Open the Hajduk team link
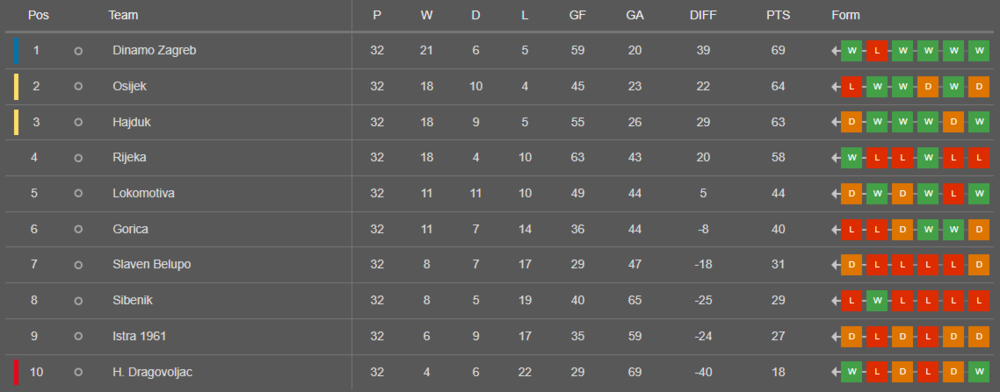 pyautogui.click(x=131, y=122)
